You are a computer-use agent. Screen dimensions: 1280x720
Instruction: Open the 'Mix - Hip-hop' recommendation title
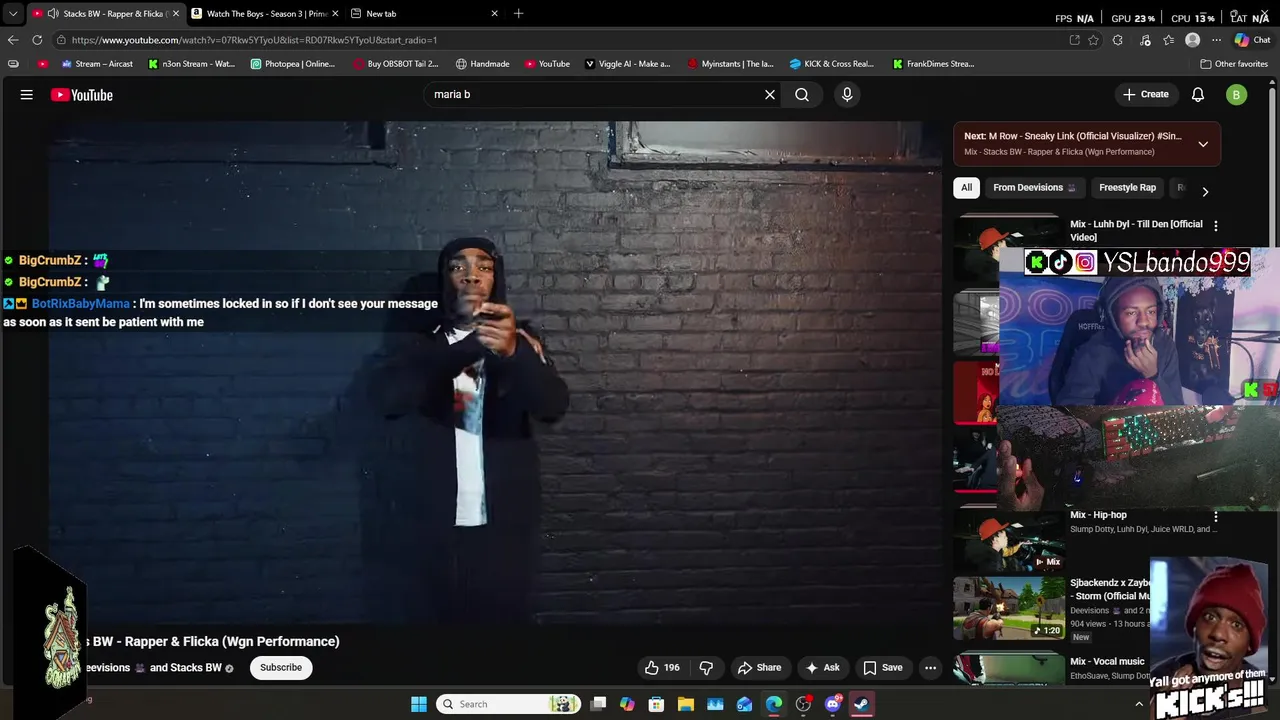pos(1098,515)
